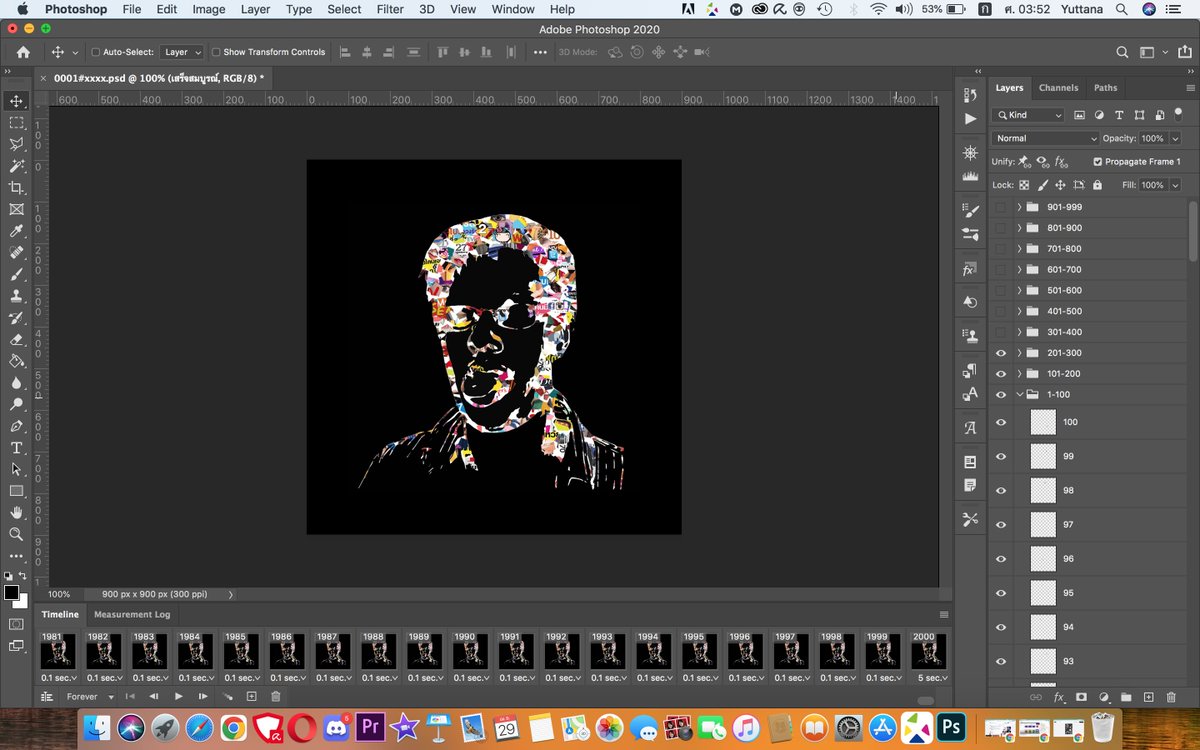Open the Fill slider dropdown arrow

coord(1174,185)
